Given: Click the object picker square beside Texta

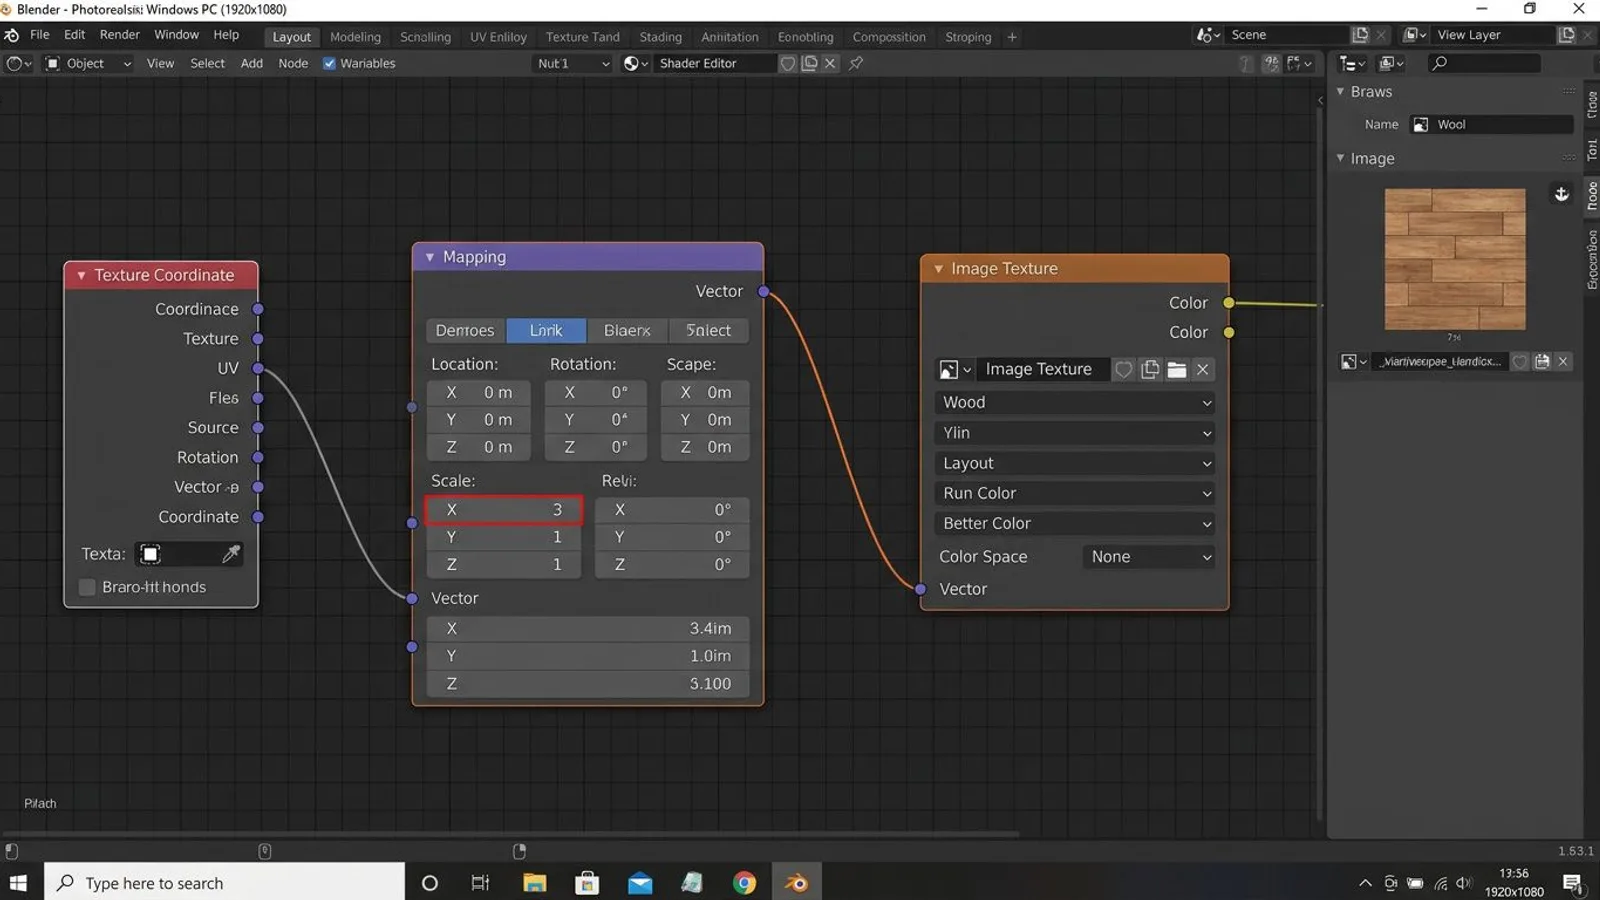Looking at the screenshot, I should pyautogui.click(x=150, y=553).
